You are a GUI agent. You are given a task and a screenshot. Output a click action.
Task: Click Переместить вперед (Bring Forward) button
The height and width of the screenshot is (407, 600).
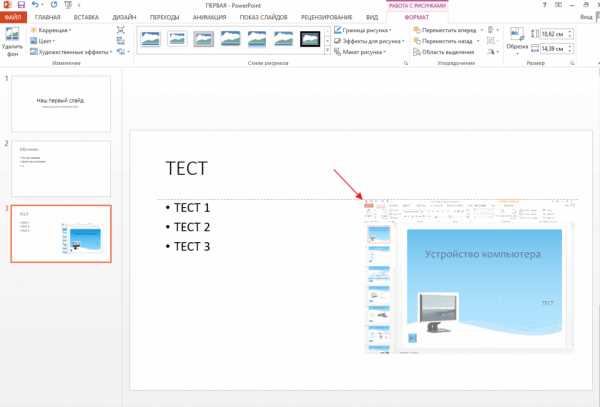(x=445, y=30)
